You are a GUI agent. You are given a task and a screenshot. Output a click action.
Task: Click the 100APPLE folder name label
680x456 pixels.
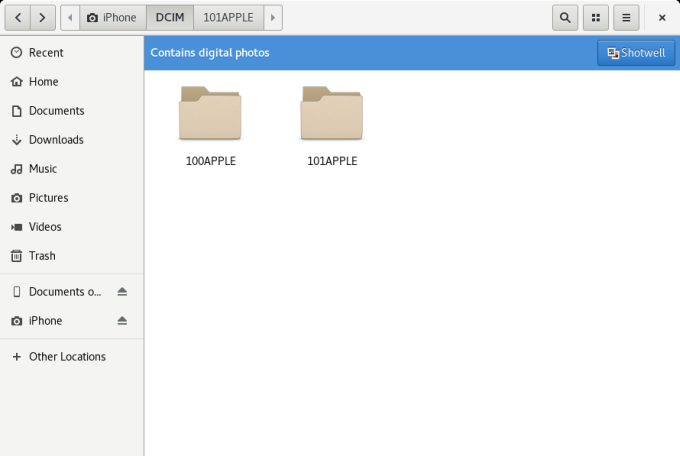pos(211,161)
